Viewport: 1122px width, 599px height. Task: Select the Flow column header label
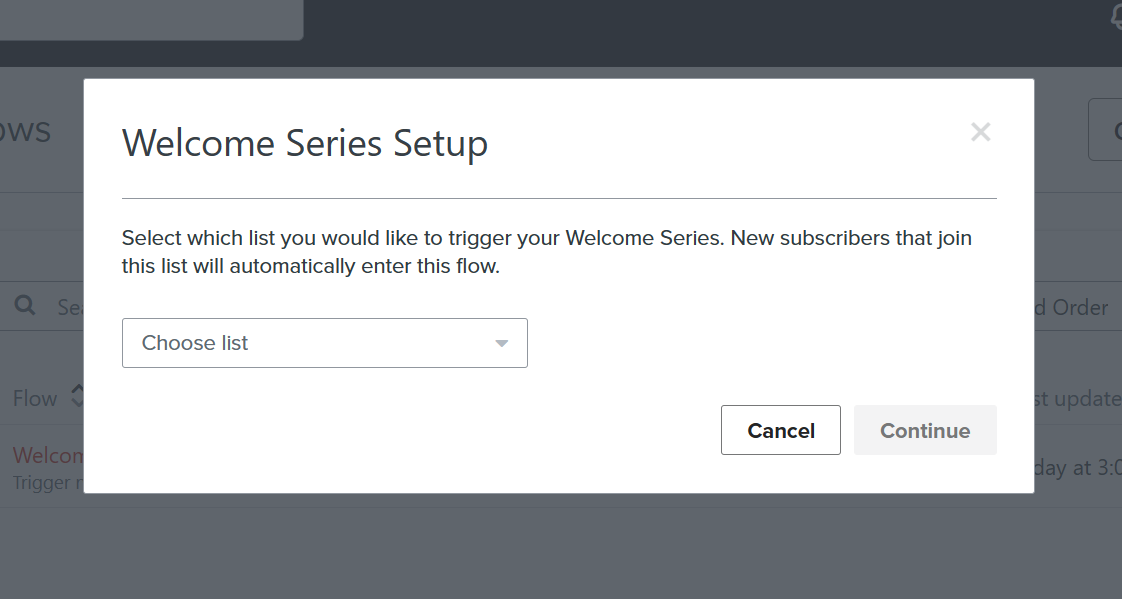[34, 399]
